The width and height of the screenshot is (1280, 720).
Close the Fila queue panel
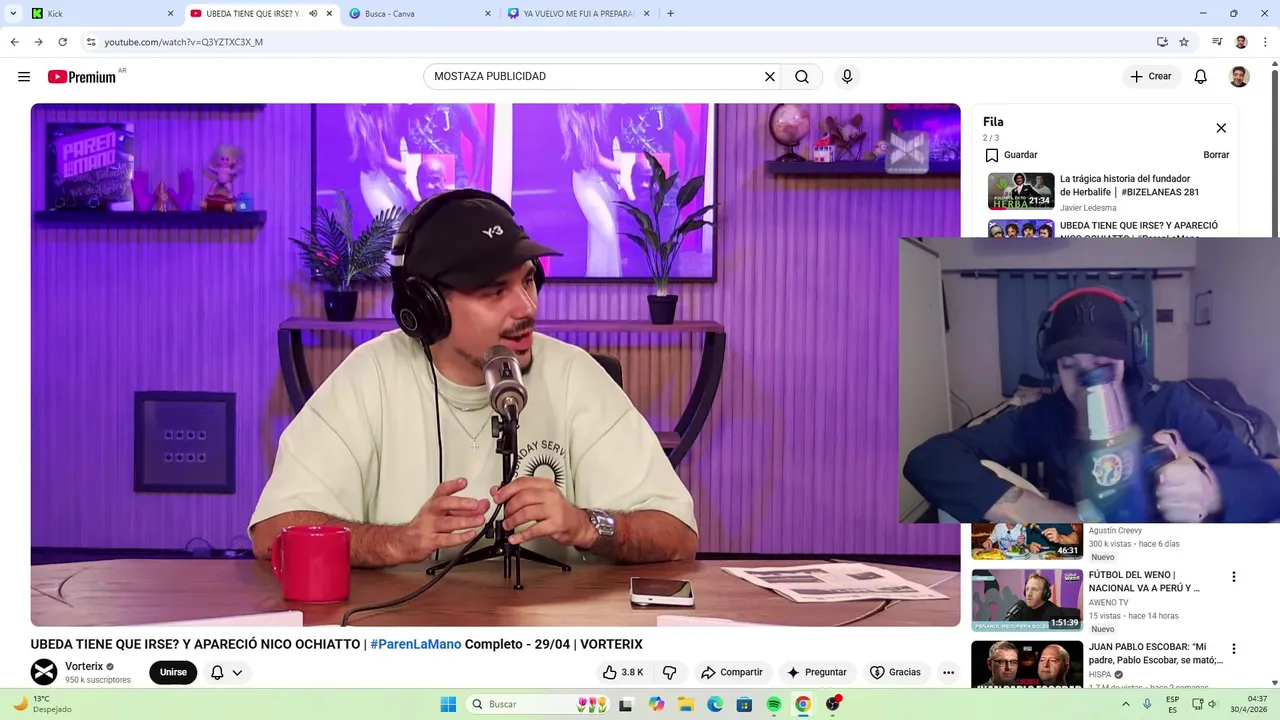click(1221, 128)
